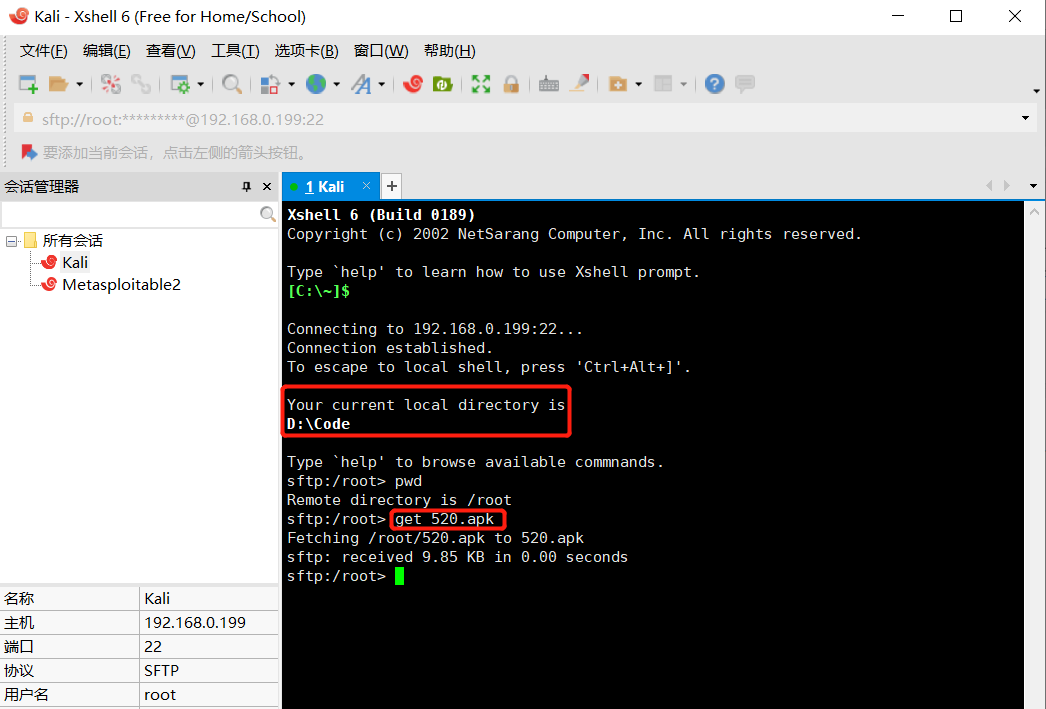This screenshot has width=1046, height=709.
Task: Expand the Properties dropdown arrow
Action: click(x=200, y=84)
